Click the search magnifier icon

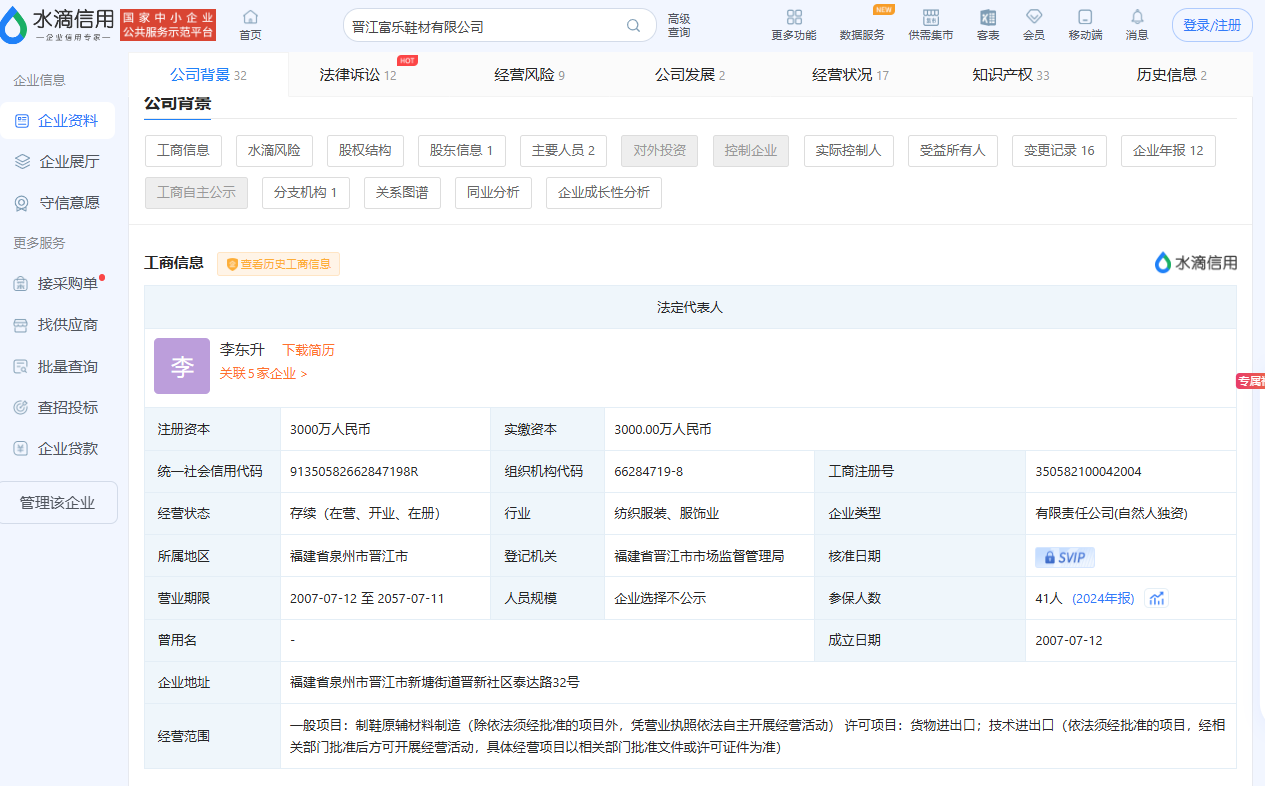click(634, 26)
